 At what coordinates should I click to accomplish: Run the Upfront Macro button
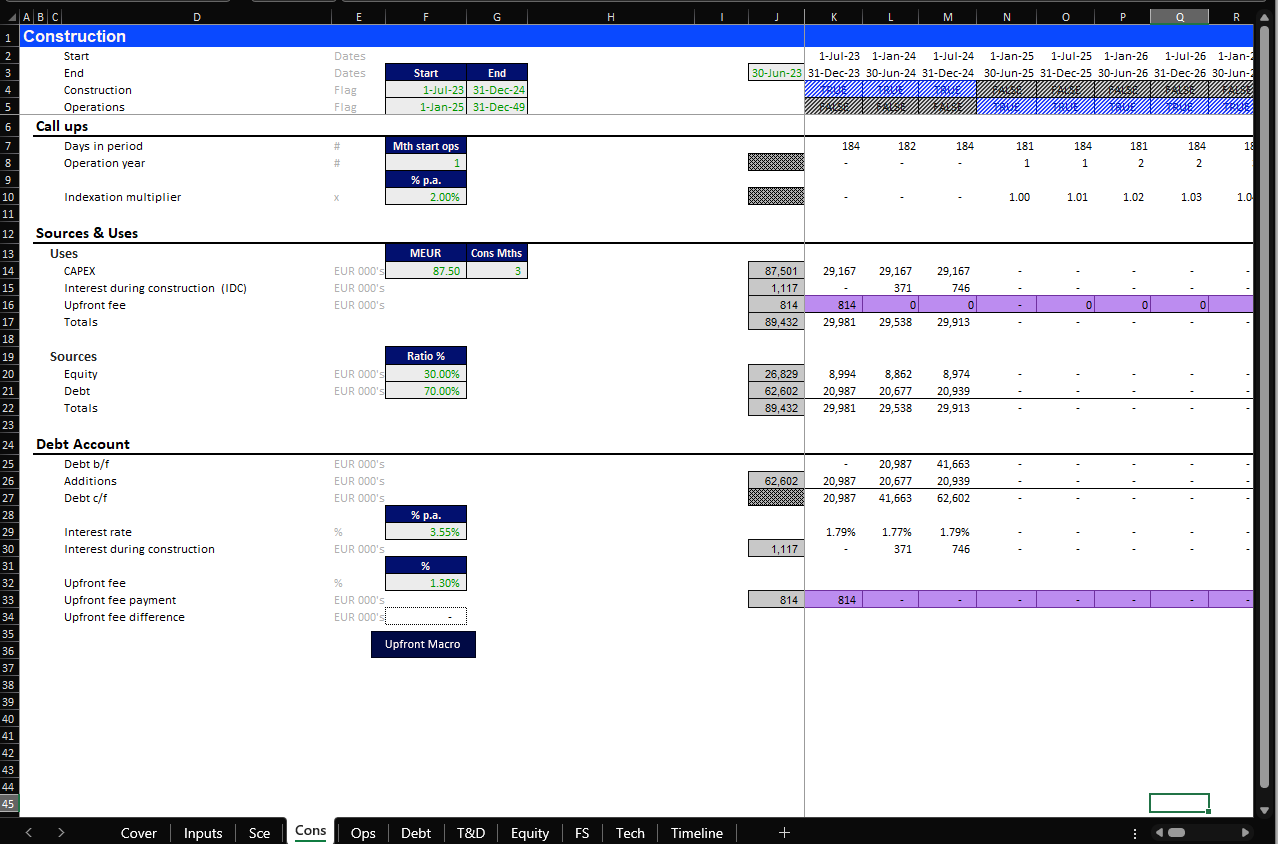423,644
